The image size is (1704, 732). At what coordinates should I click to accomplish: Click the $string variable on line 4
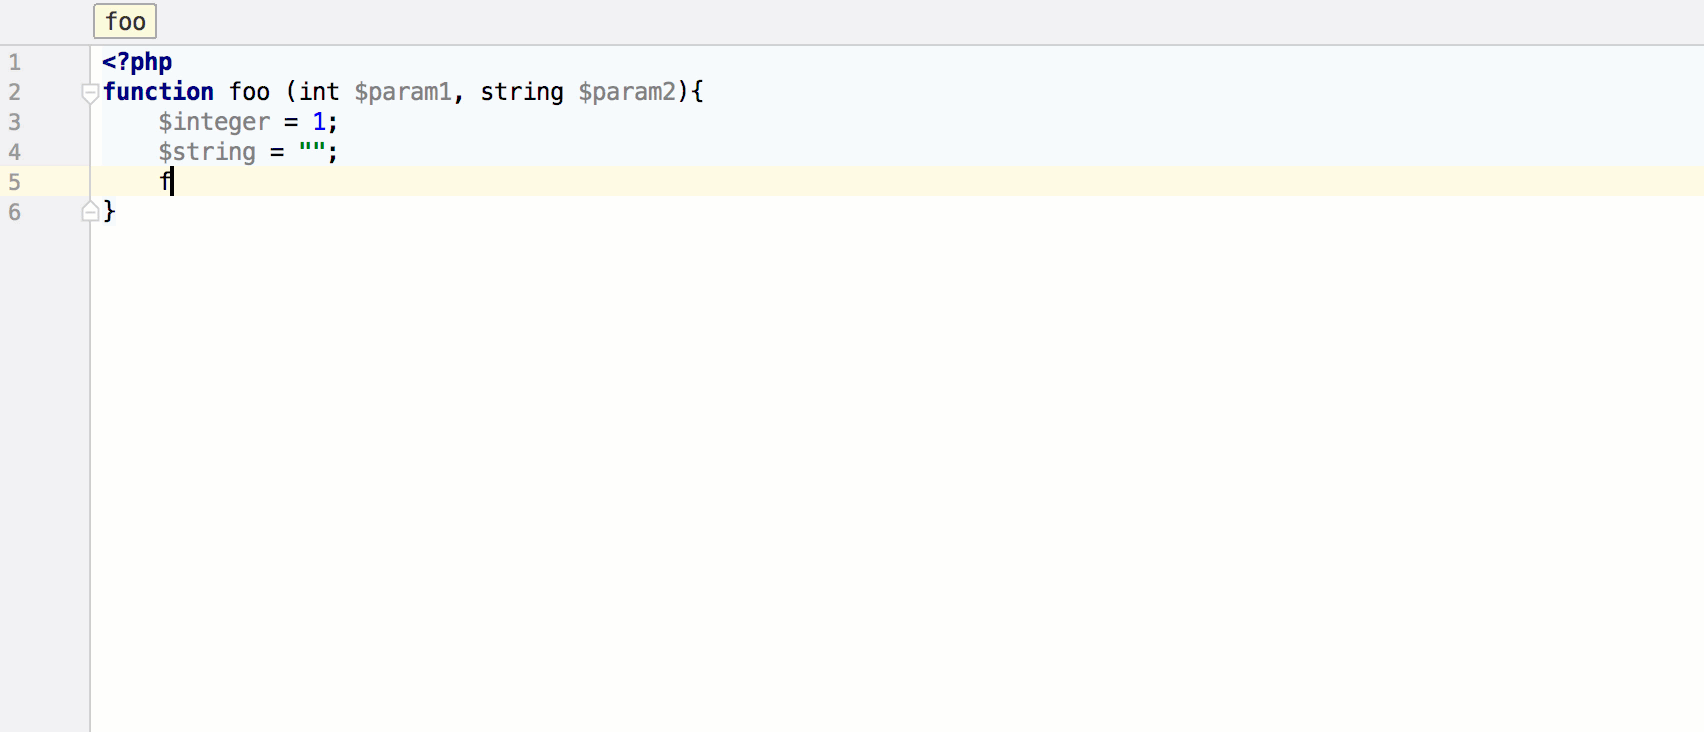(x=207, y=152)
